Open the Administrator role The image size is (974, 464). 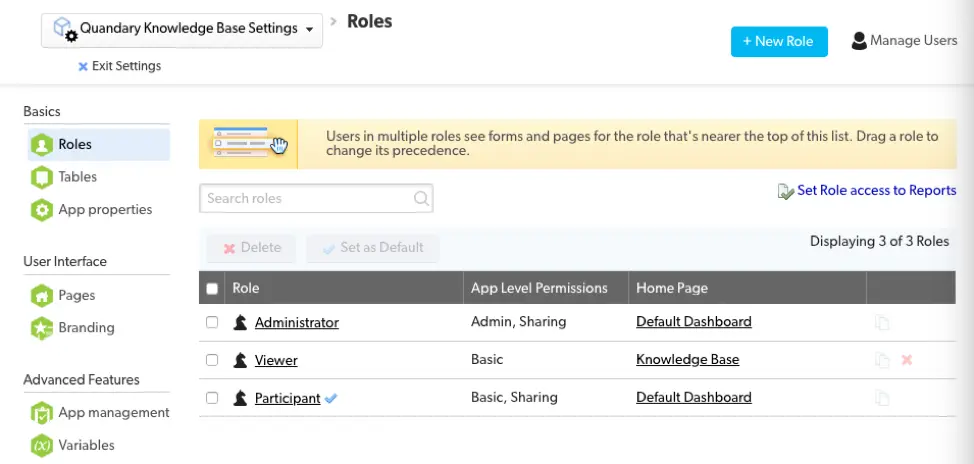[x=297, y=322]
